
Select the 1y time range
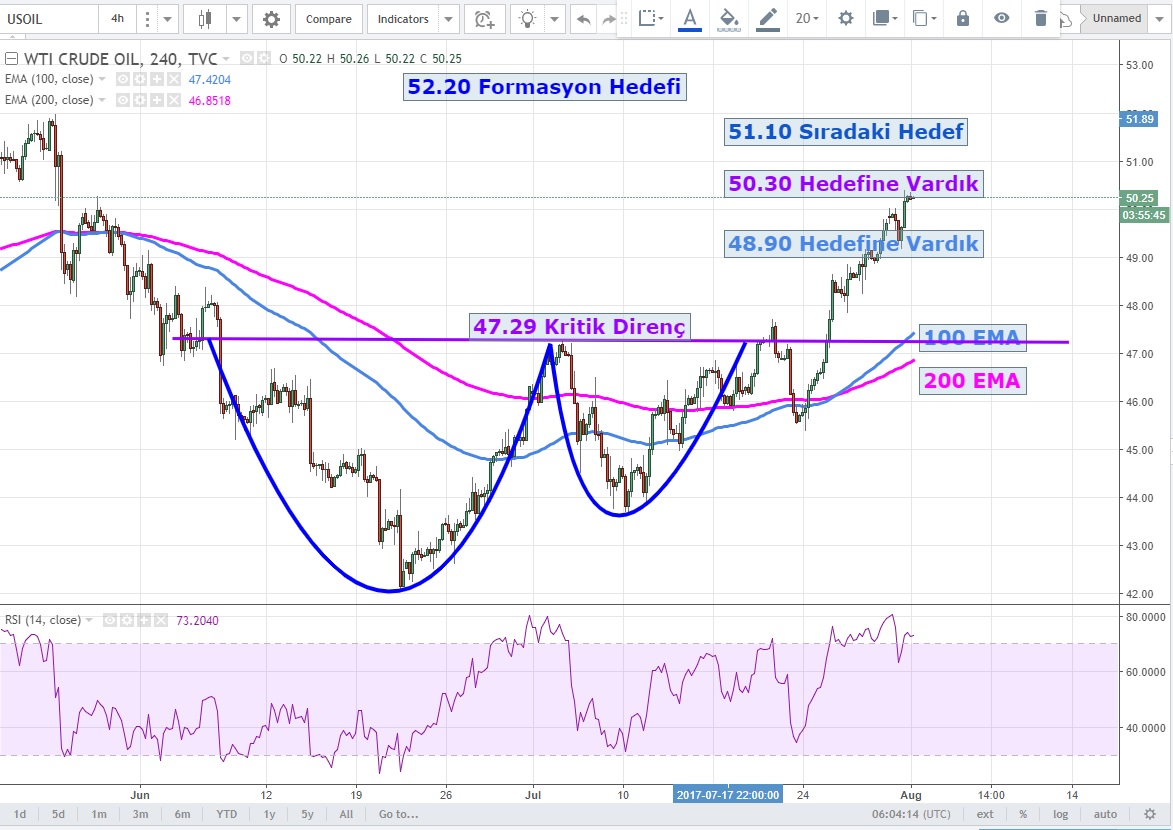point(269,814)
